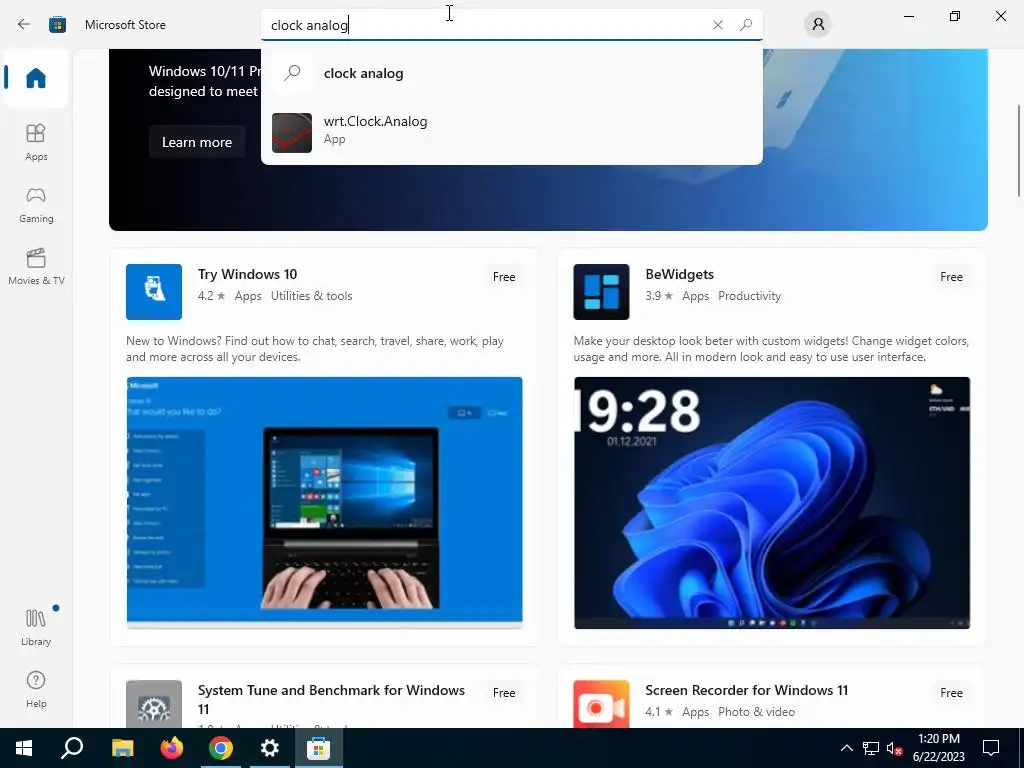Screen dimensions: 1024x768
Task: Open network icon in system tray
Action: tap(871, 748)
